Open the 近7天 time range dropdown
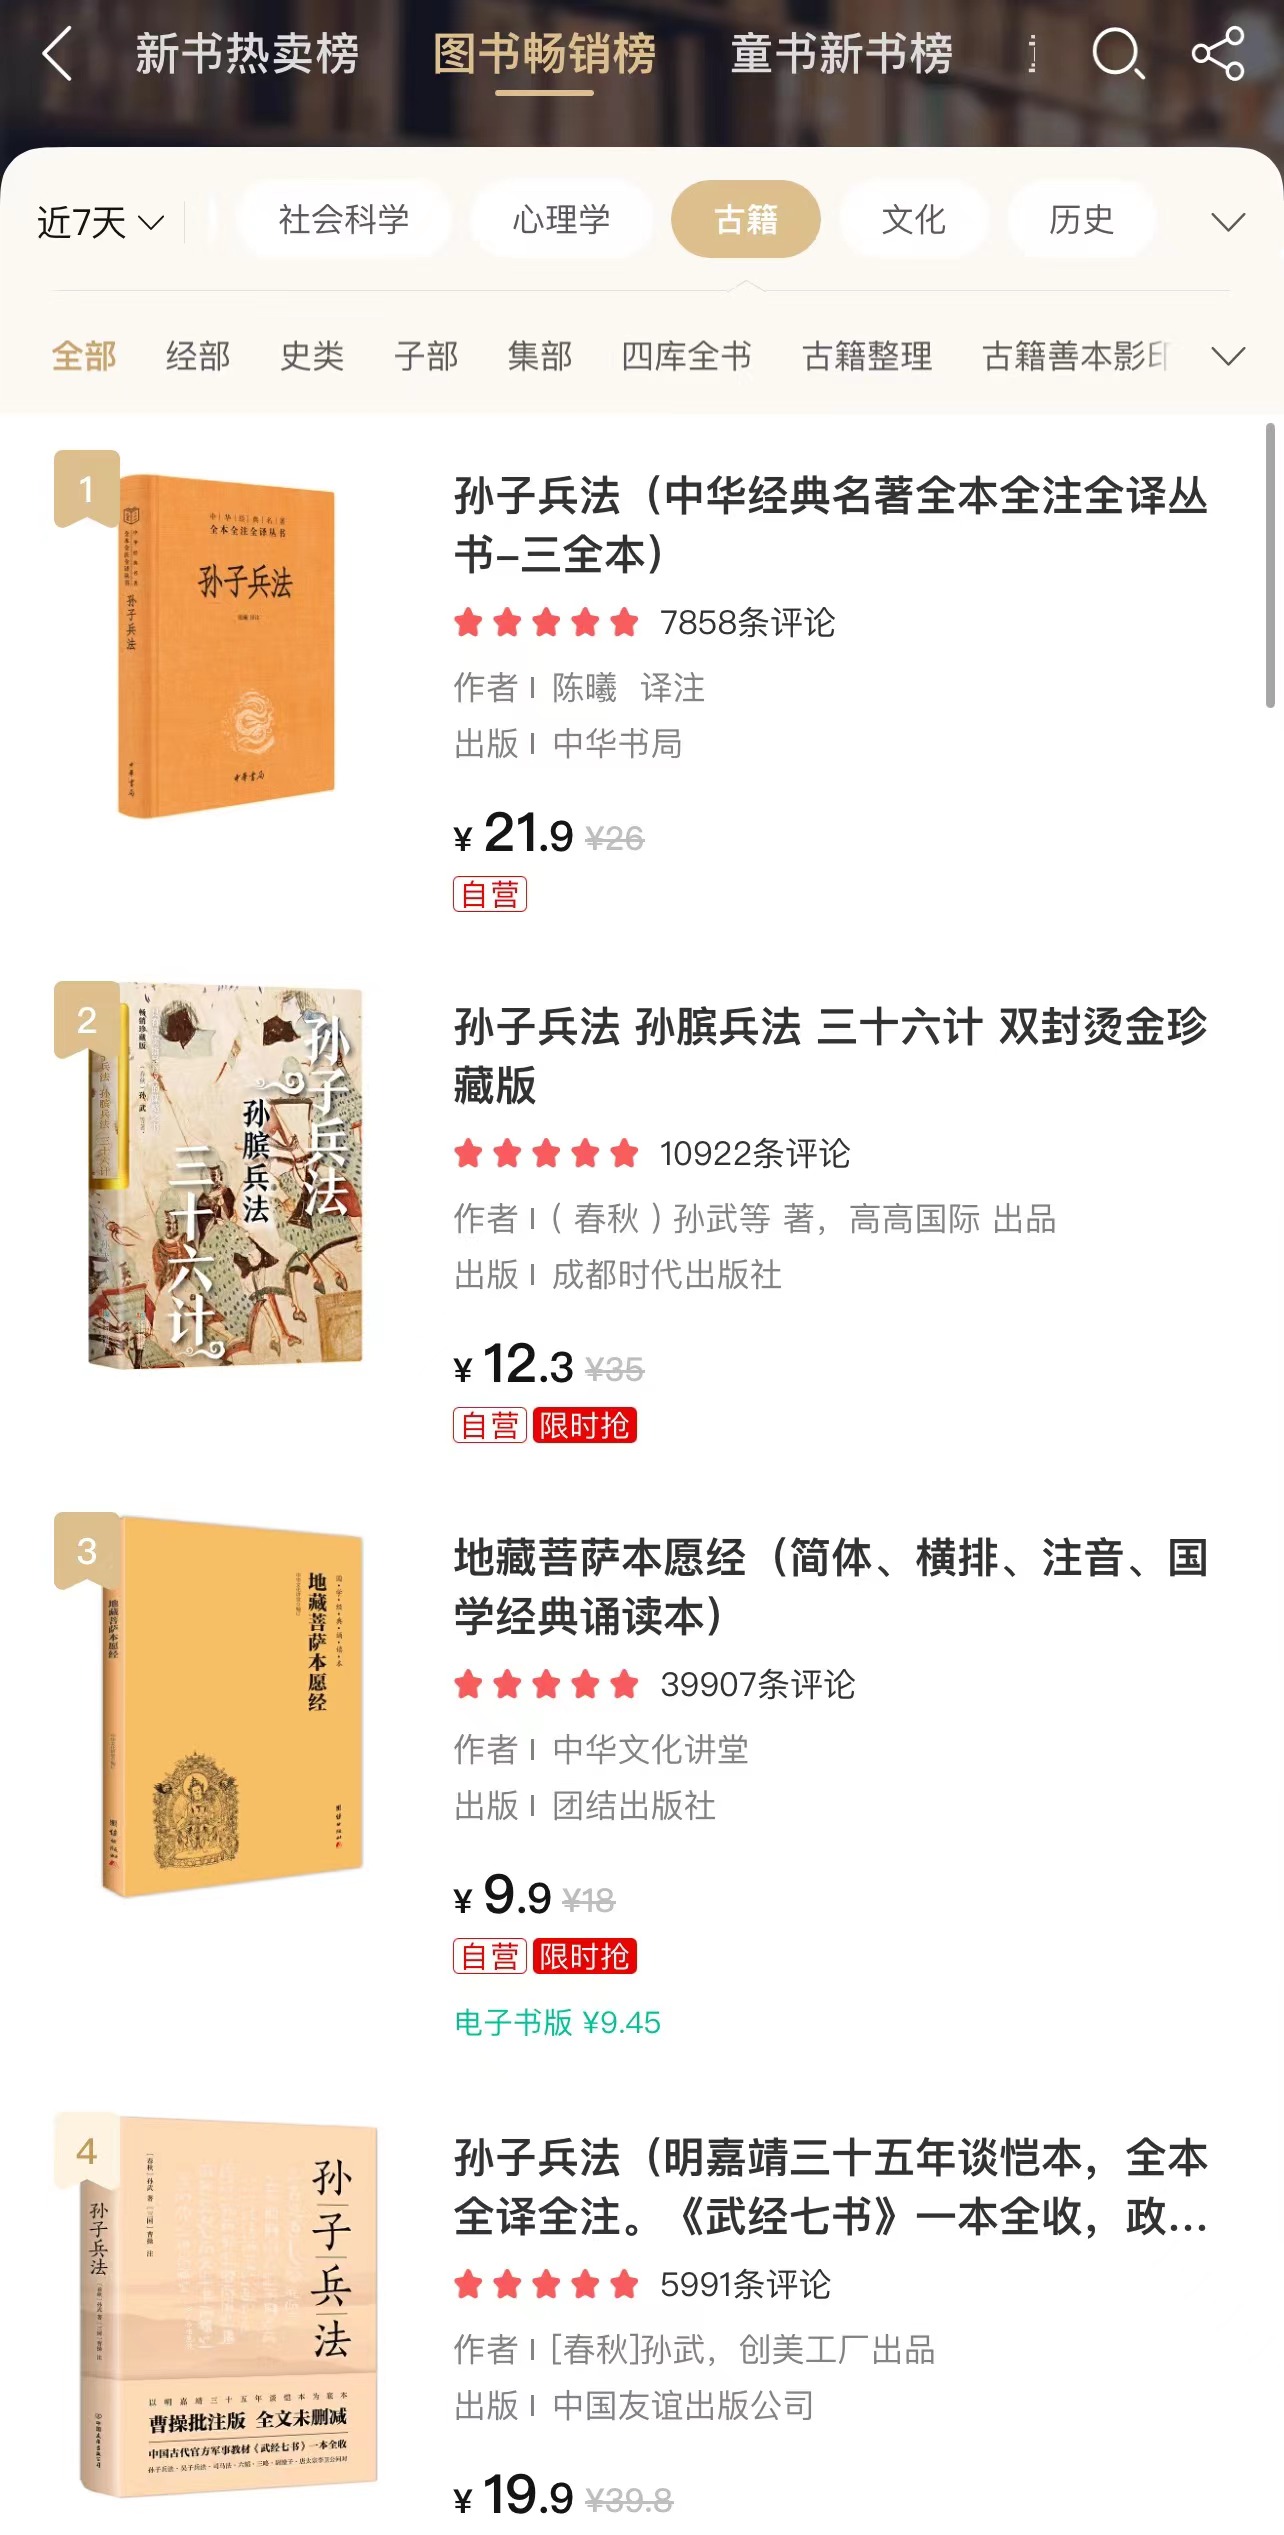Image resolution: width=1284 pixels, height=2535 pixels. pos(100,222)
